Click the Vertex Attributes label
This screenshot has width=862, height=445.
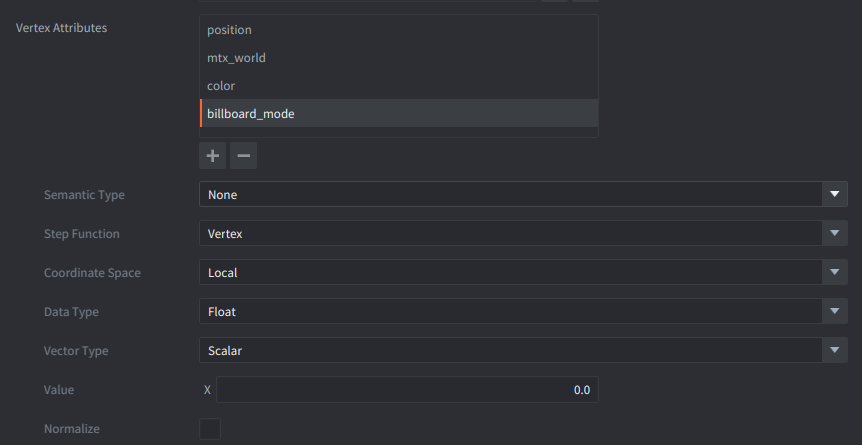tap(61, 28)
